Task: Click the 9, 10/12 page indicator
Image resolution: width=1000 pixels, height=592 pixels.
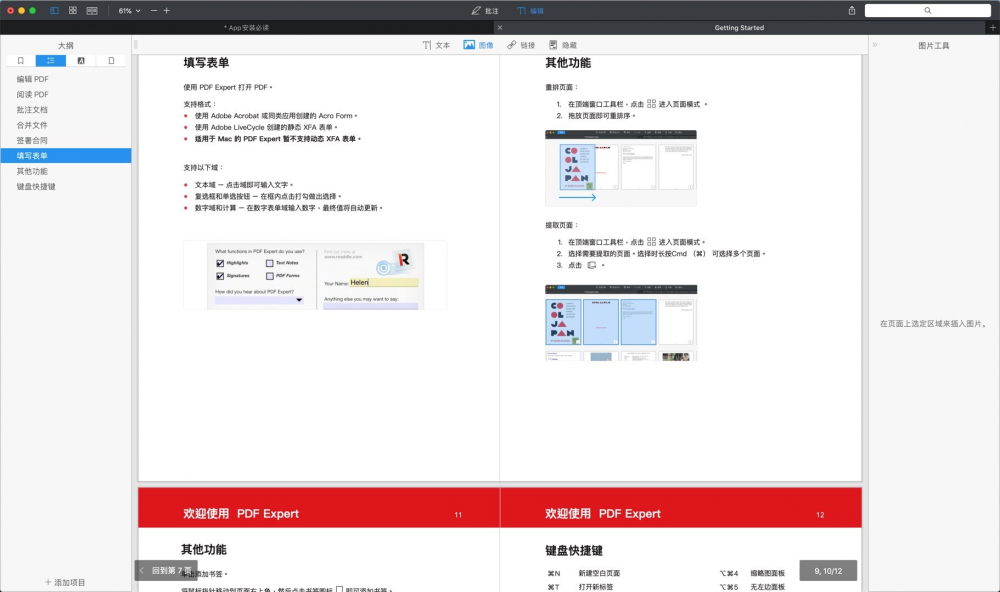Action: click(828, 571)
